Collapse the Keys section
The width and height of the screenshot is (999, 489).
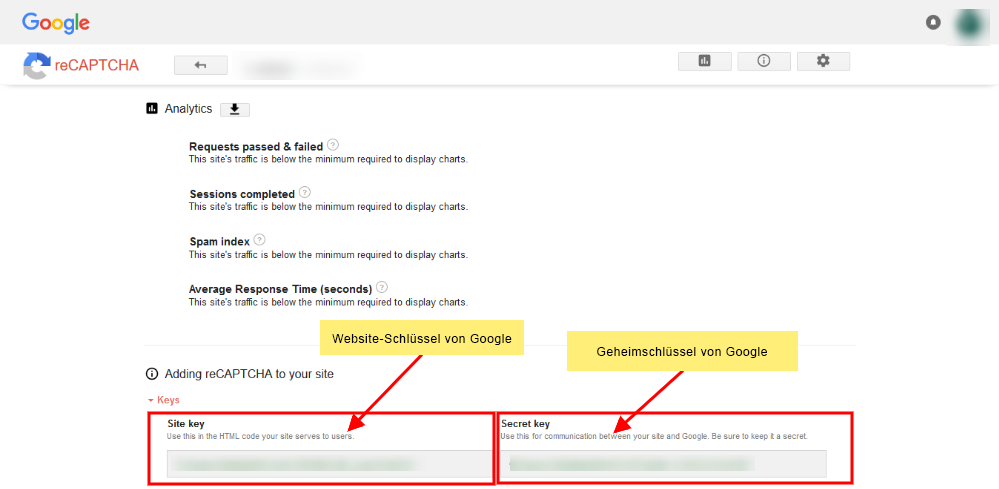[x=163, y=400]
